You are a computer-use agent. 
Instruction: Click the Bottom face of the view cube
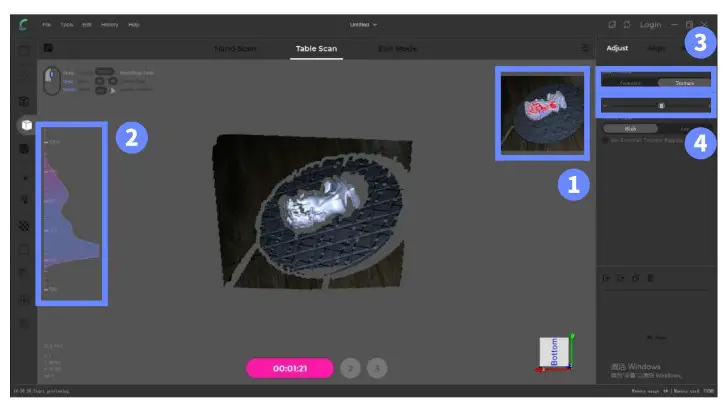(x=554, y=352)
